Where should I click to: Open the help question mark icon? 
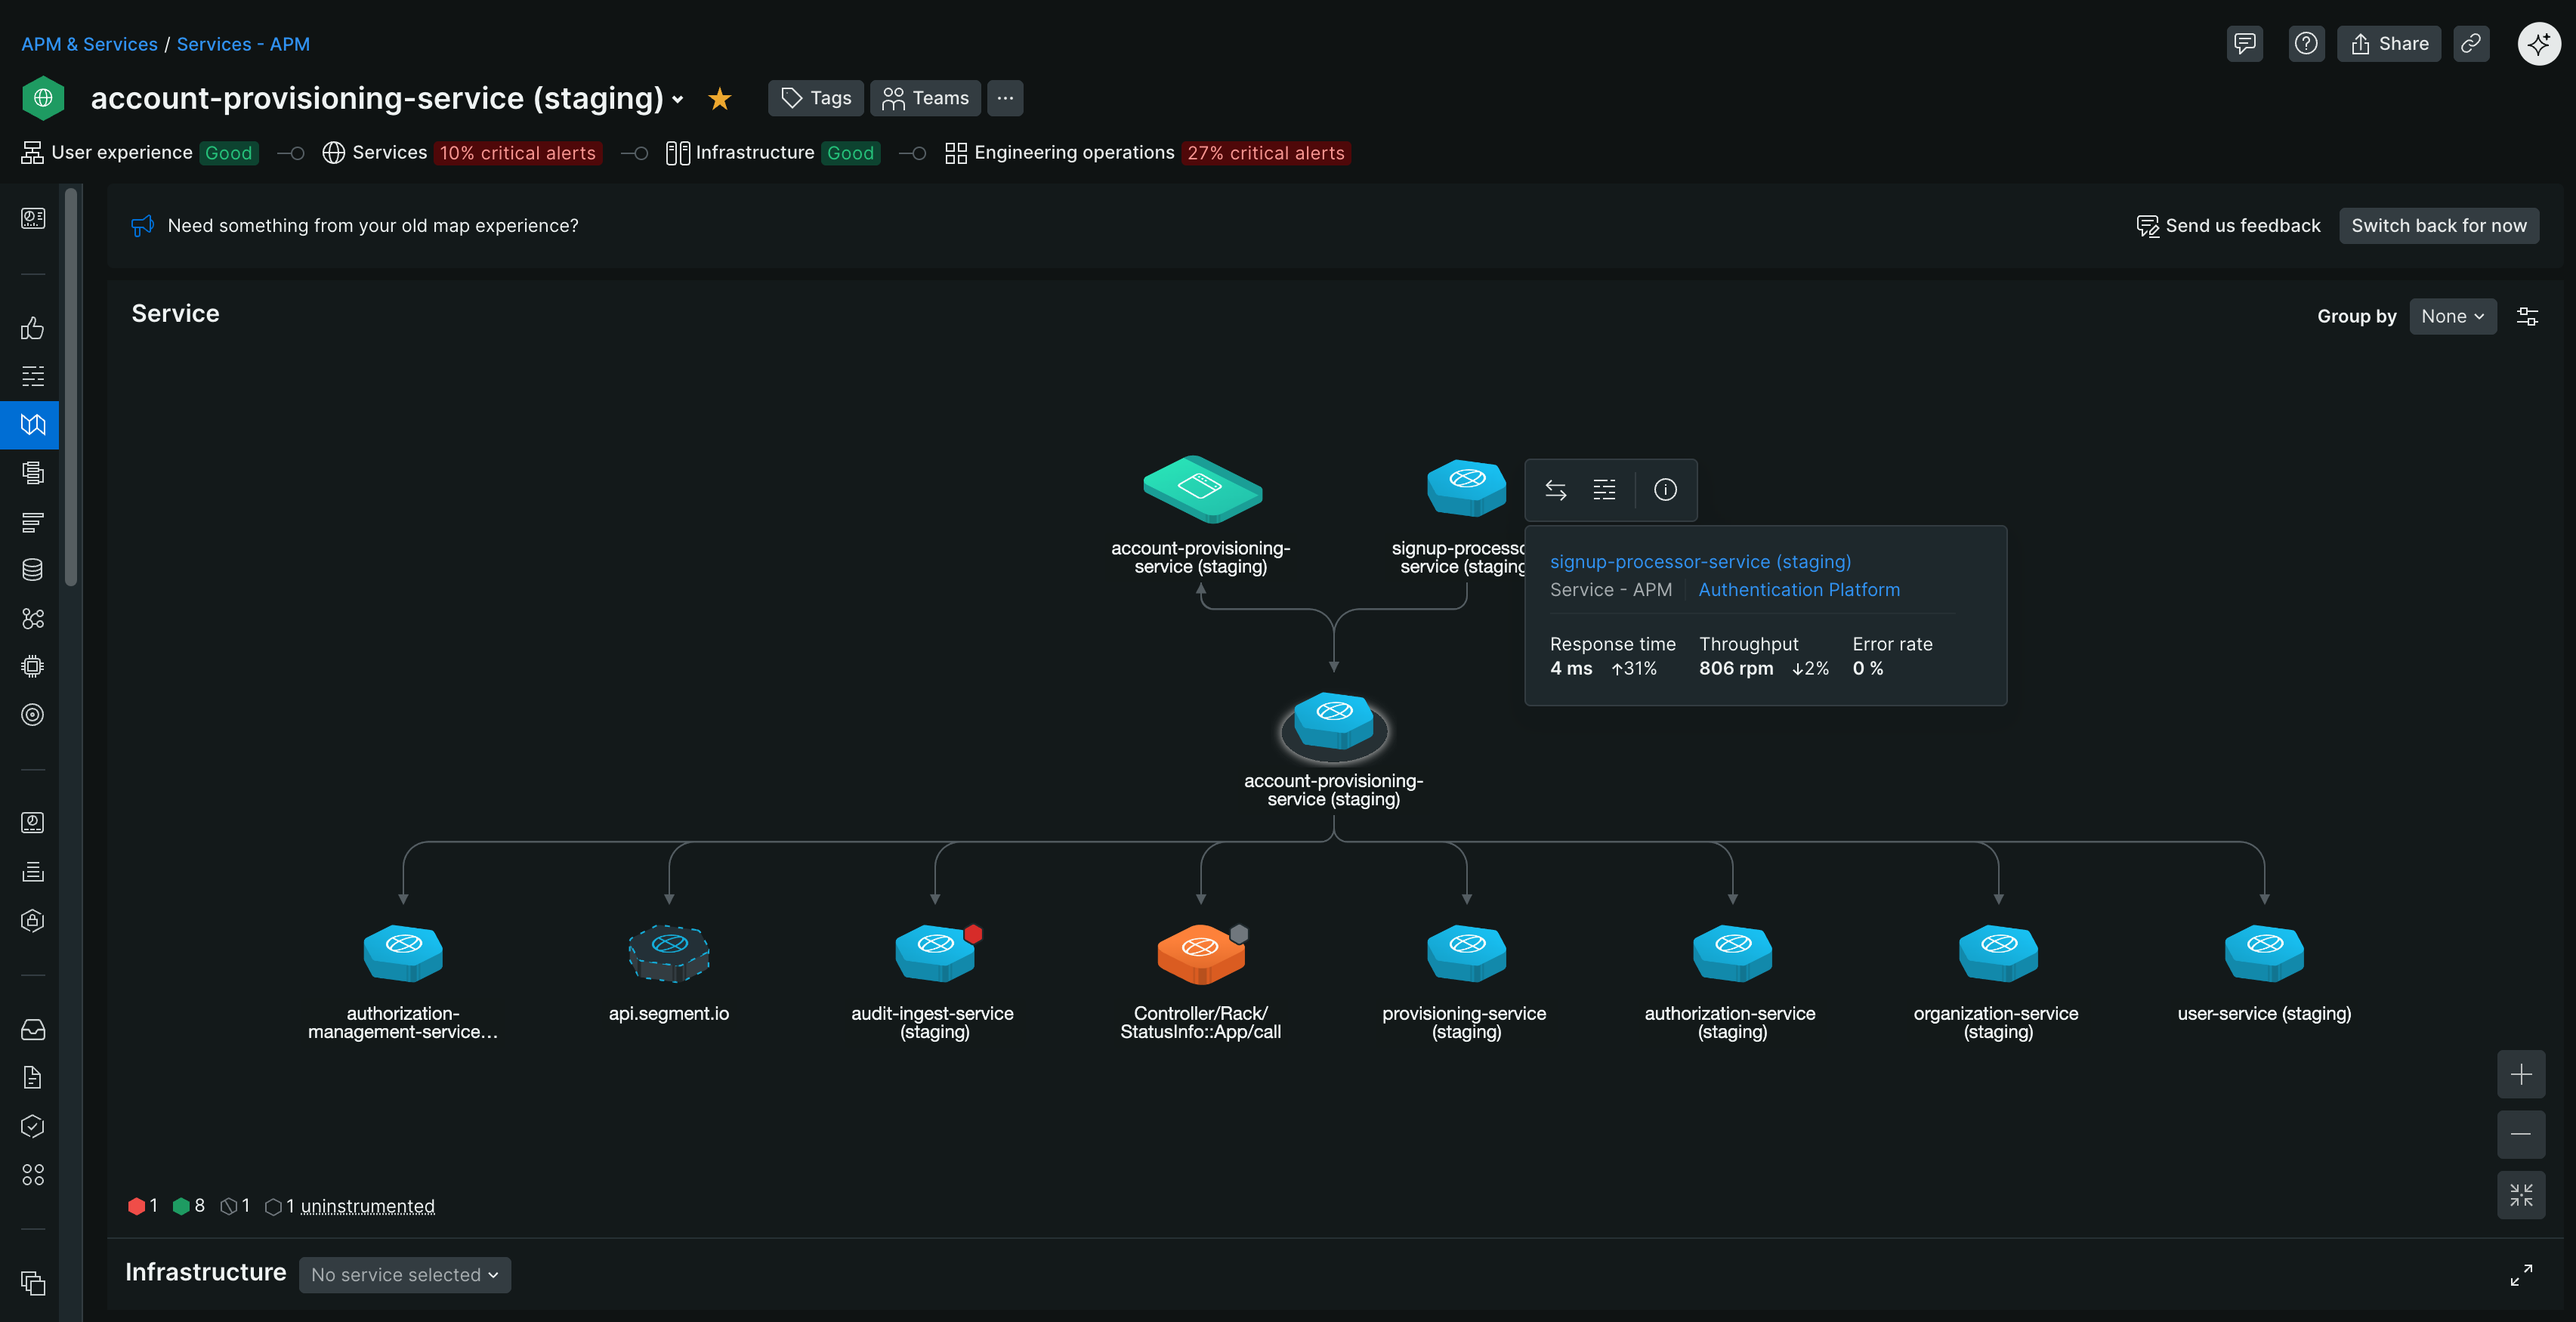(2306, 44)
